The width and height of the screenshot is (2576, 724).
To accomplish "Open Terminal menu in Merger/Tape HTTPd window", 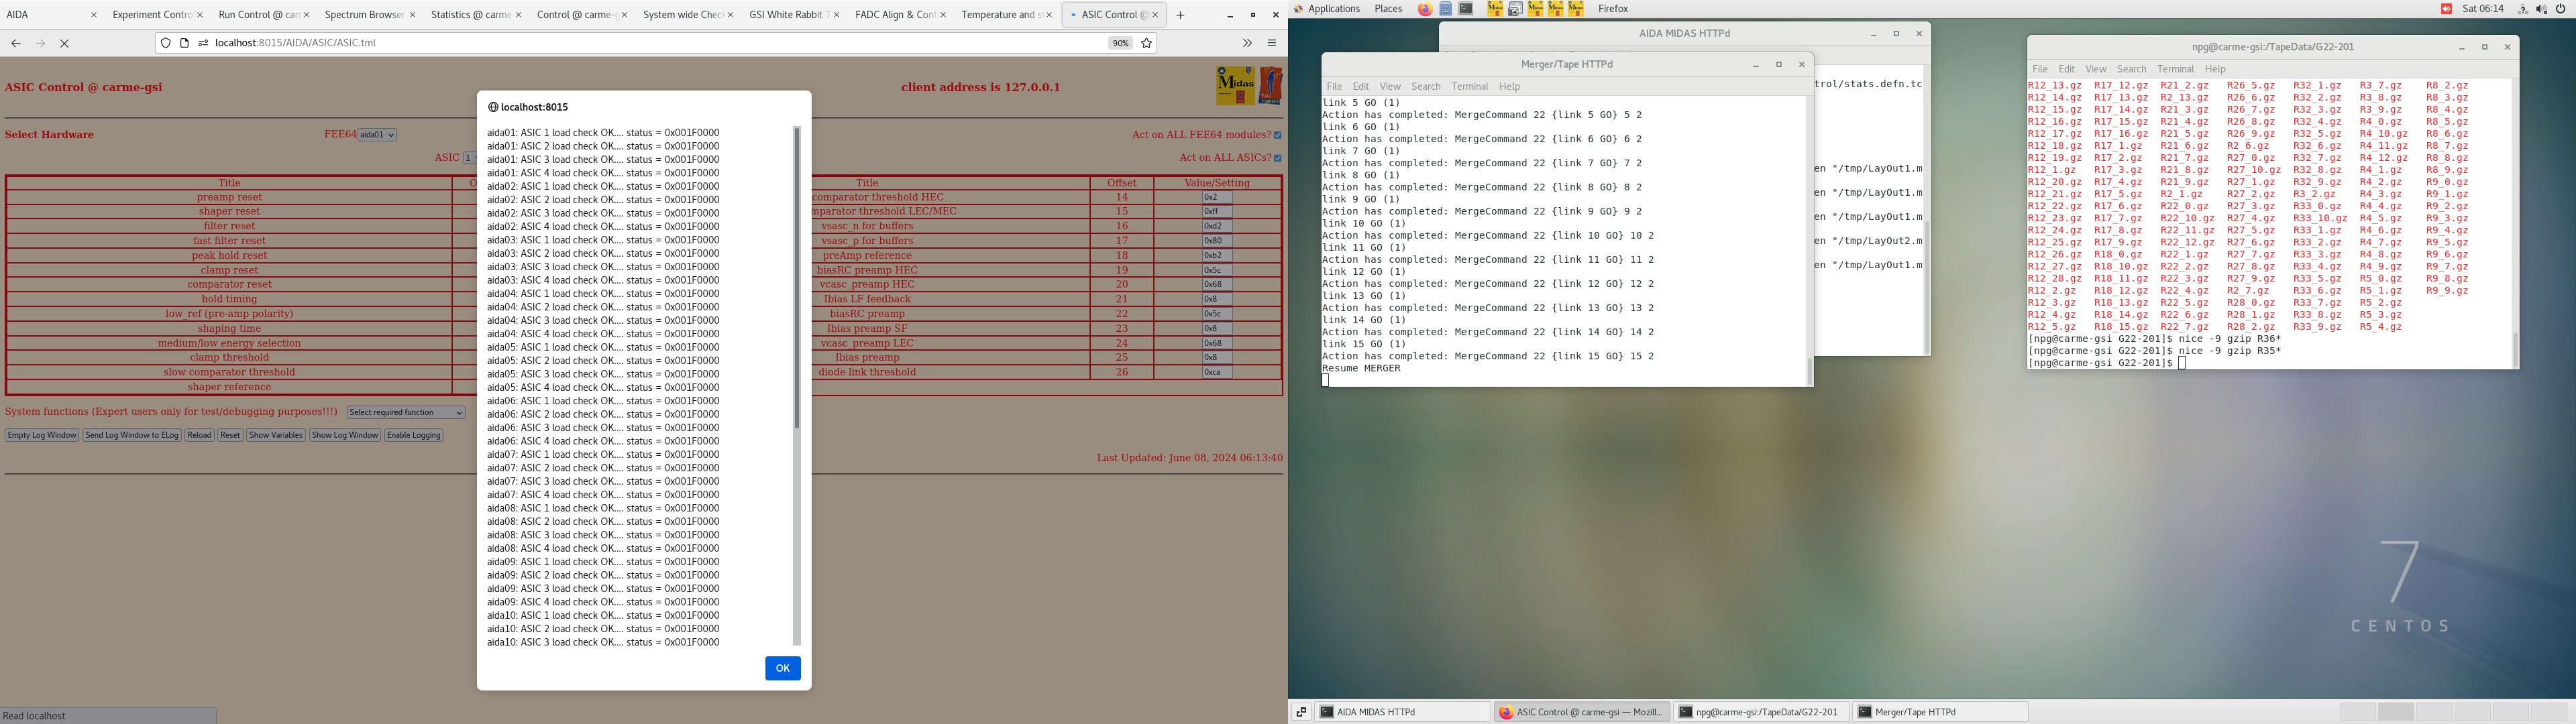I will [x=1469, y=87].
